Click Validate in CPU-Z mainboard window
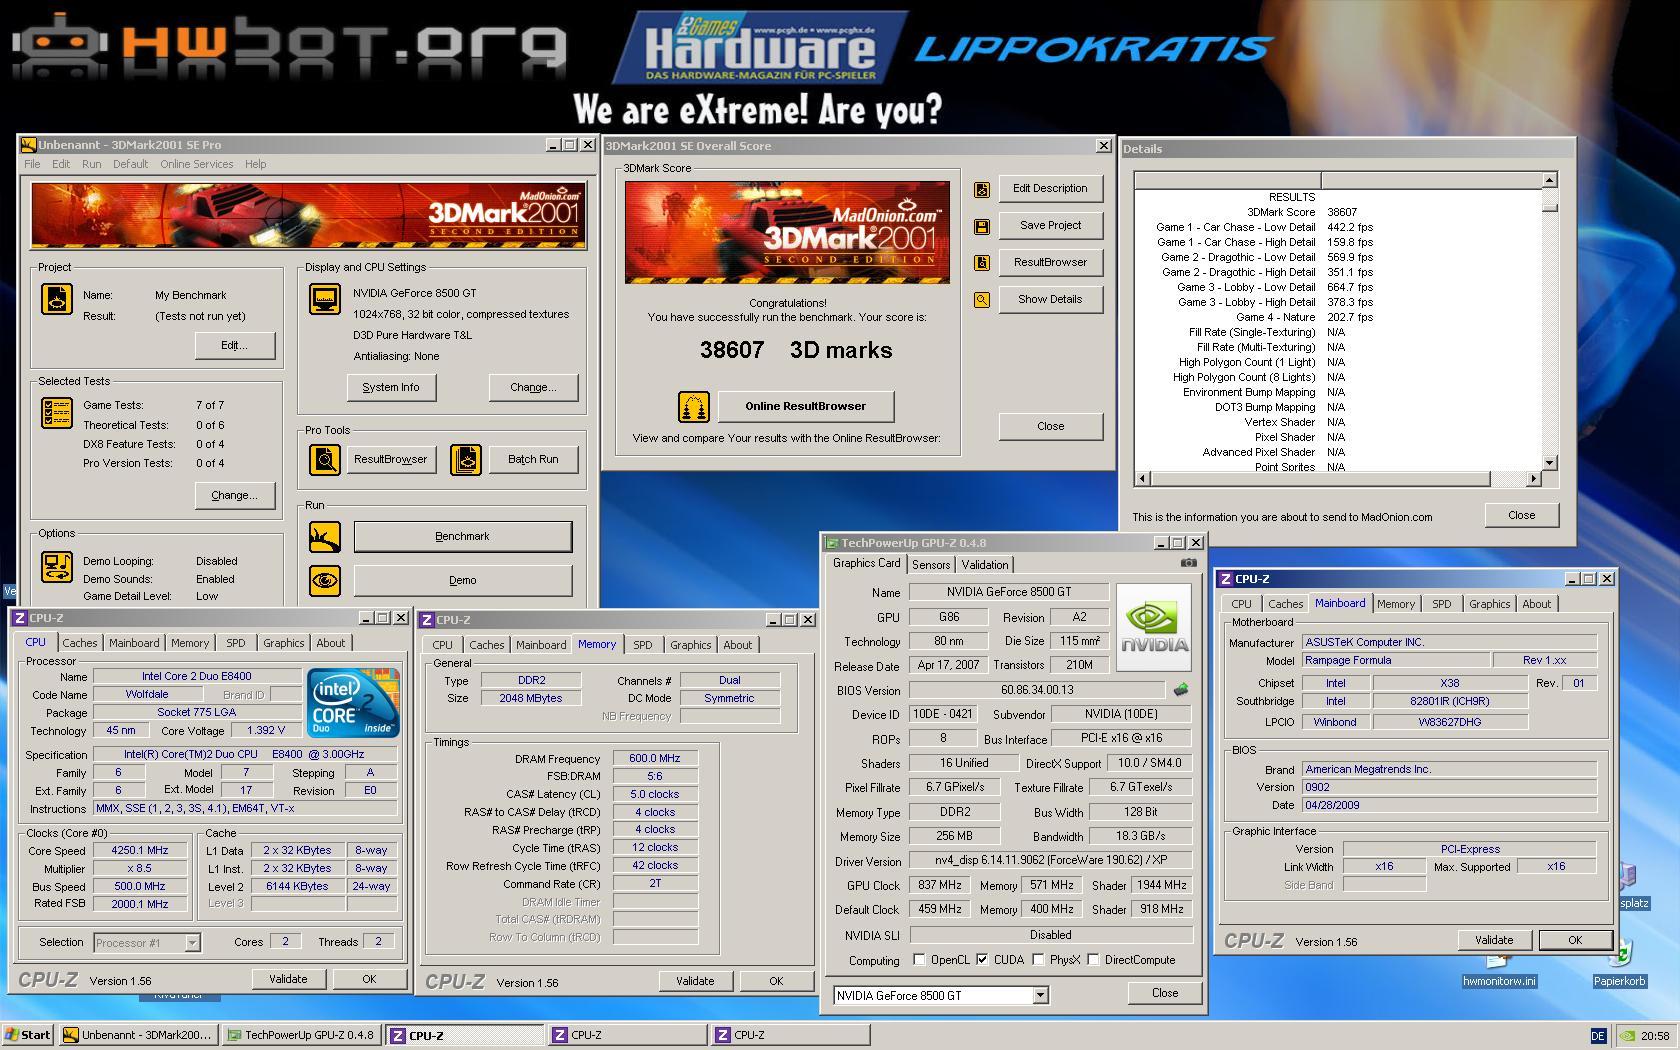This screenshot has height=1050, width=1680. click(x=1494, y=940)
